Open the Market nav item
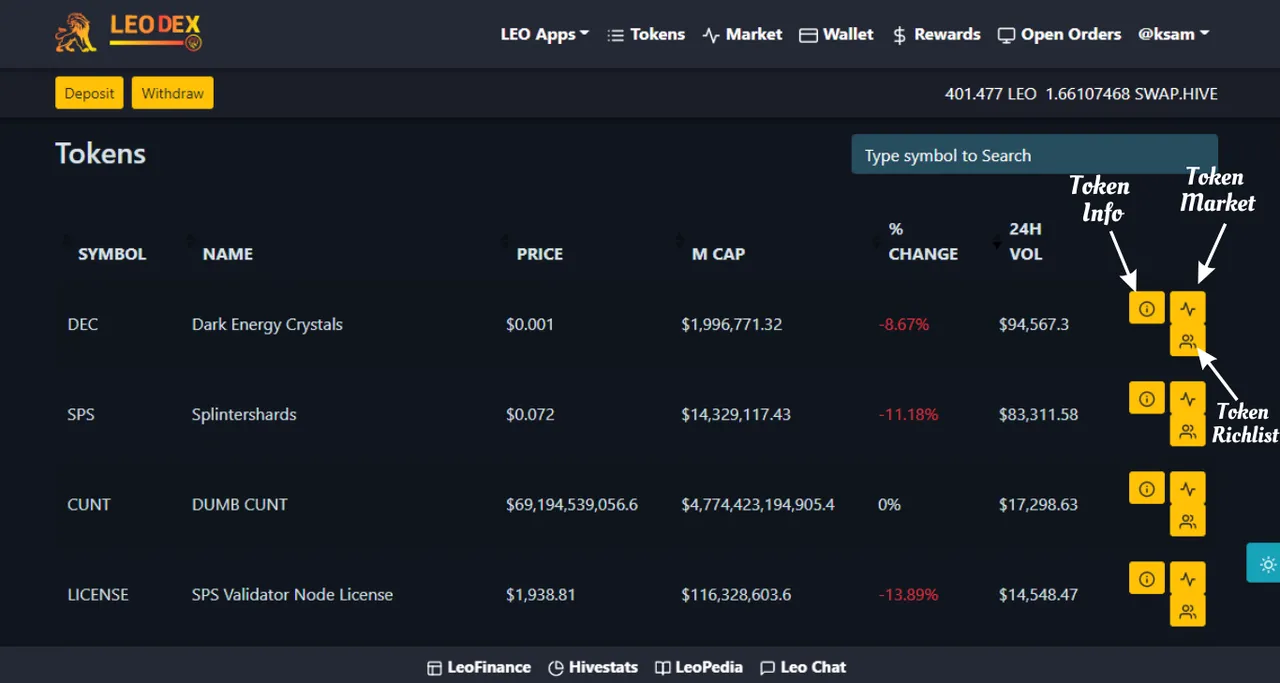 tap(742, 34)
